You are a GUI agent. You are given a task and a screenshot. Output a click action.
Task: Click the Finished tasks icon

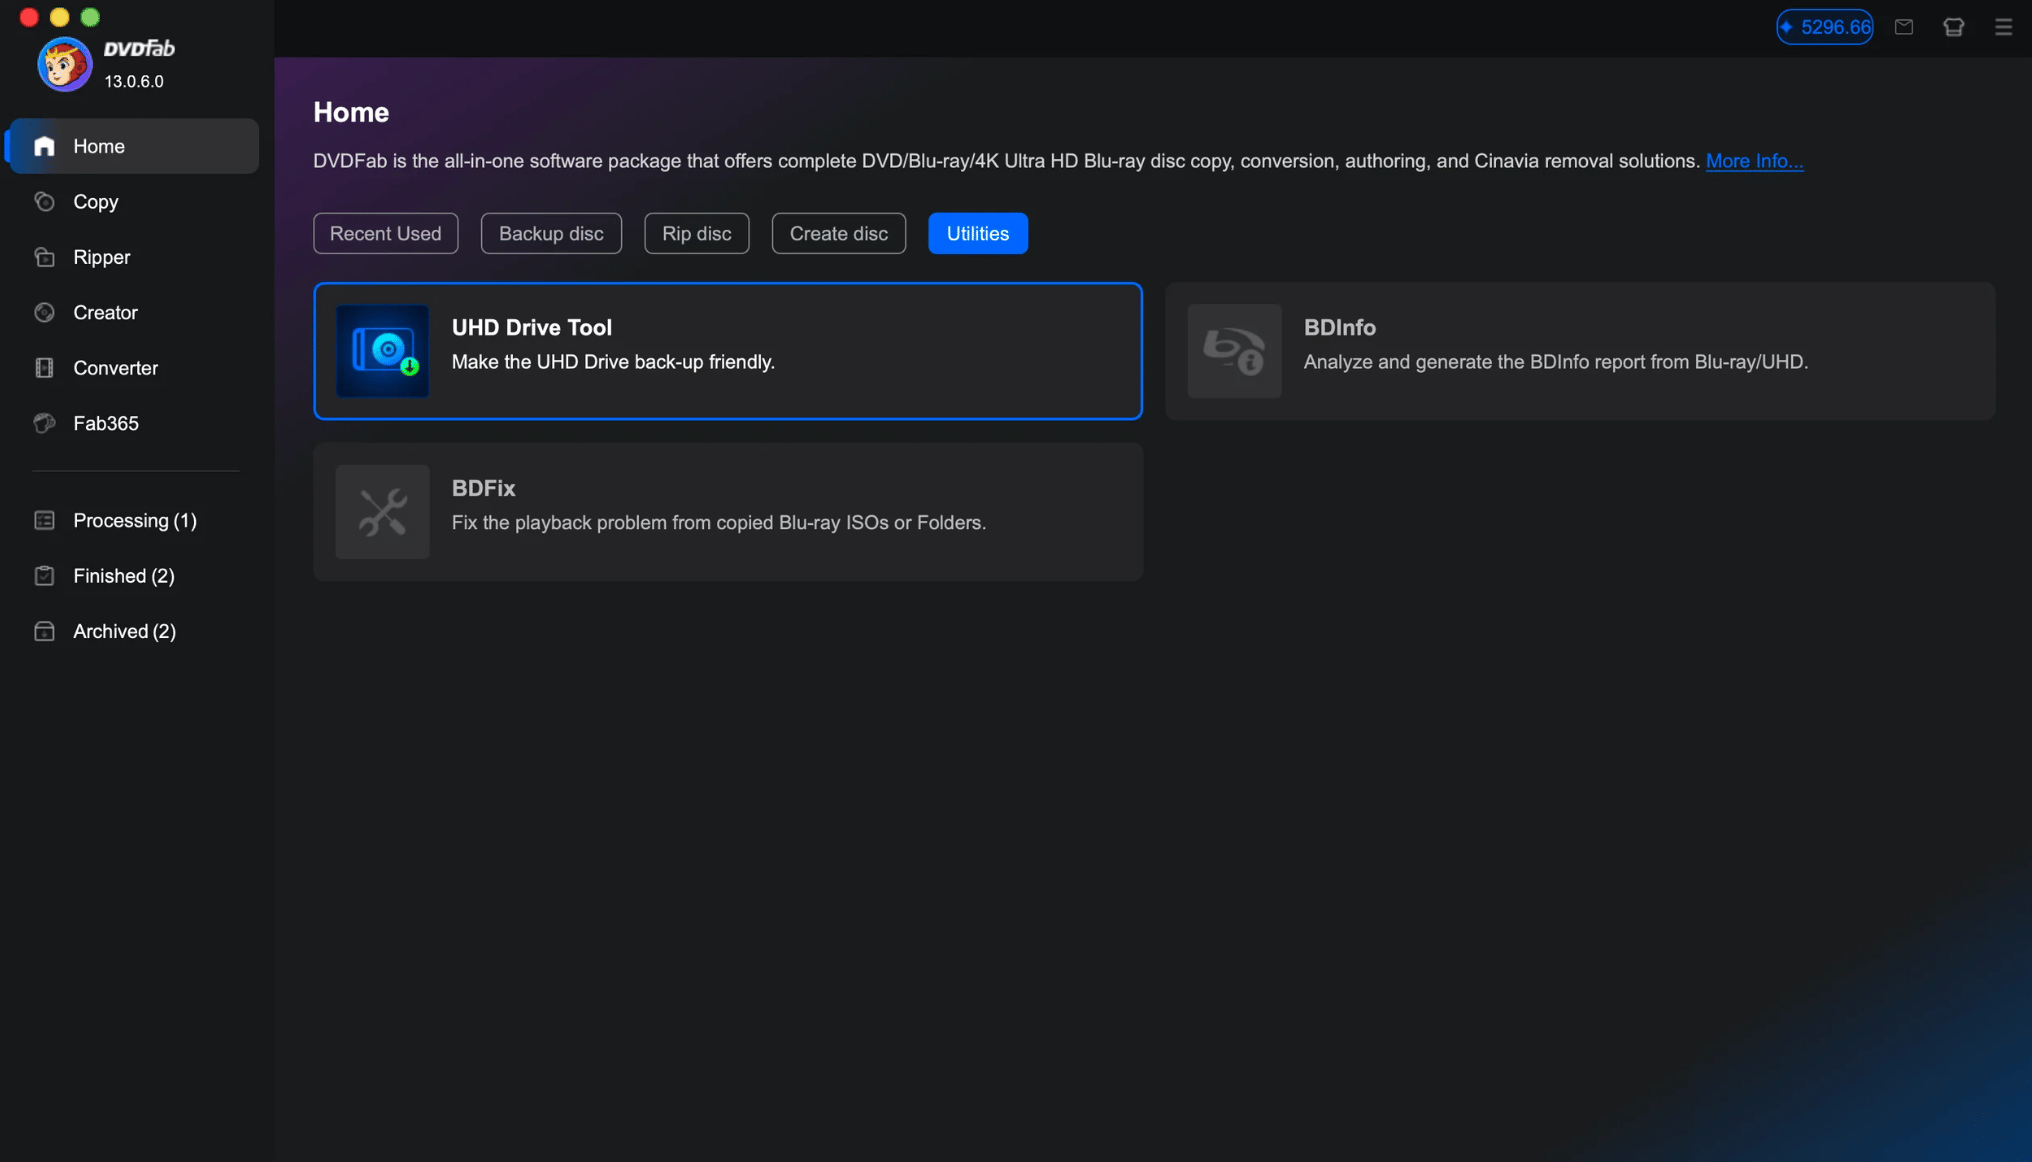44,576
